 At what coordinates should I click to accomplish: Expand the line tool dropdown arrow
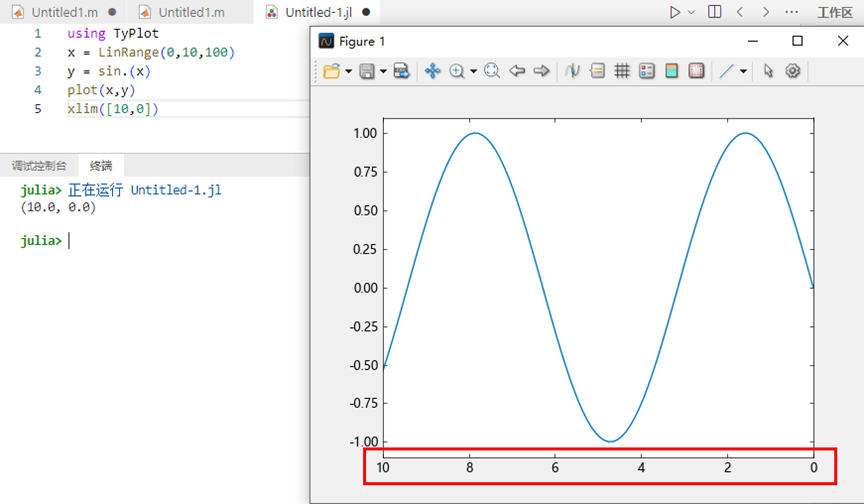point(743,71)
